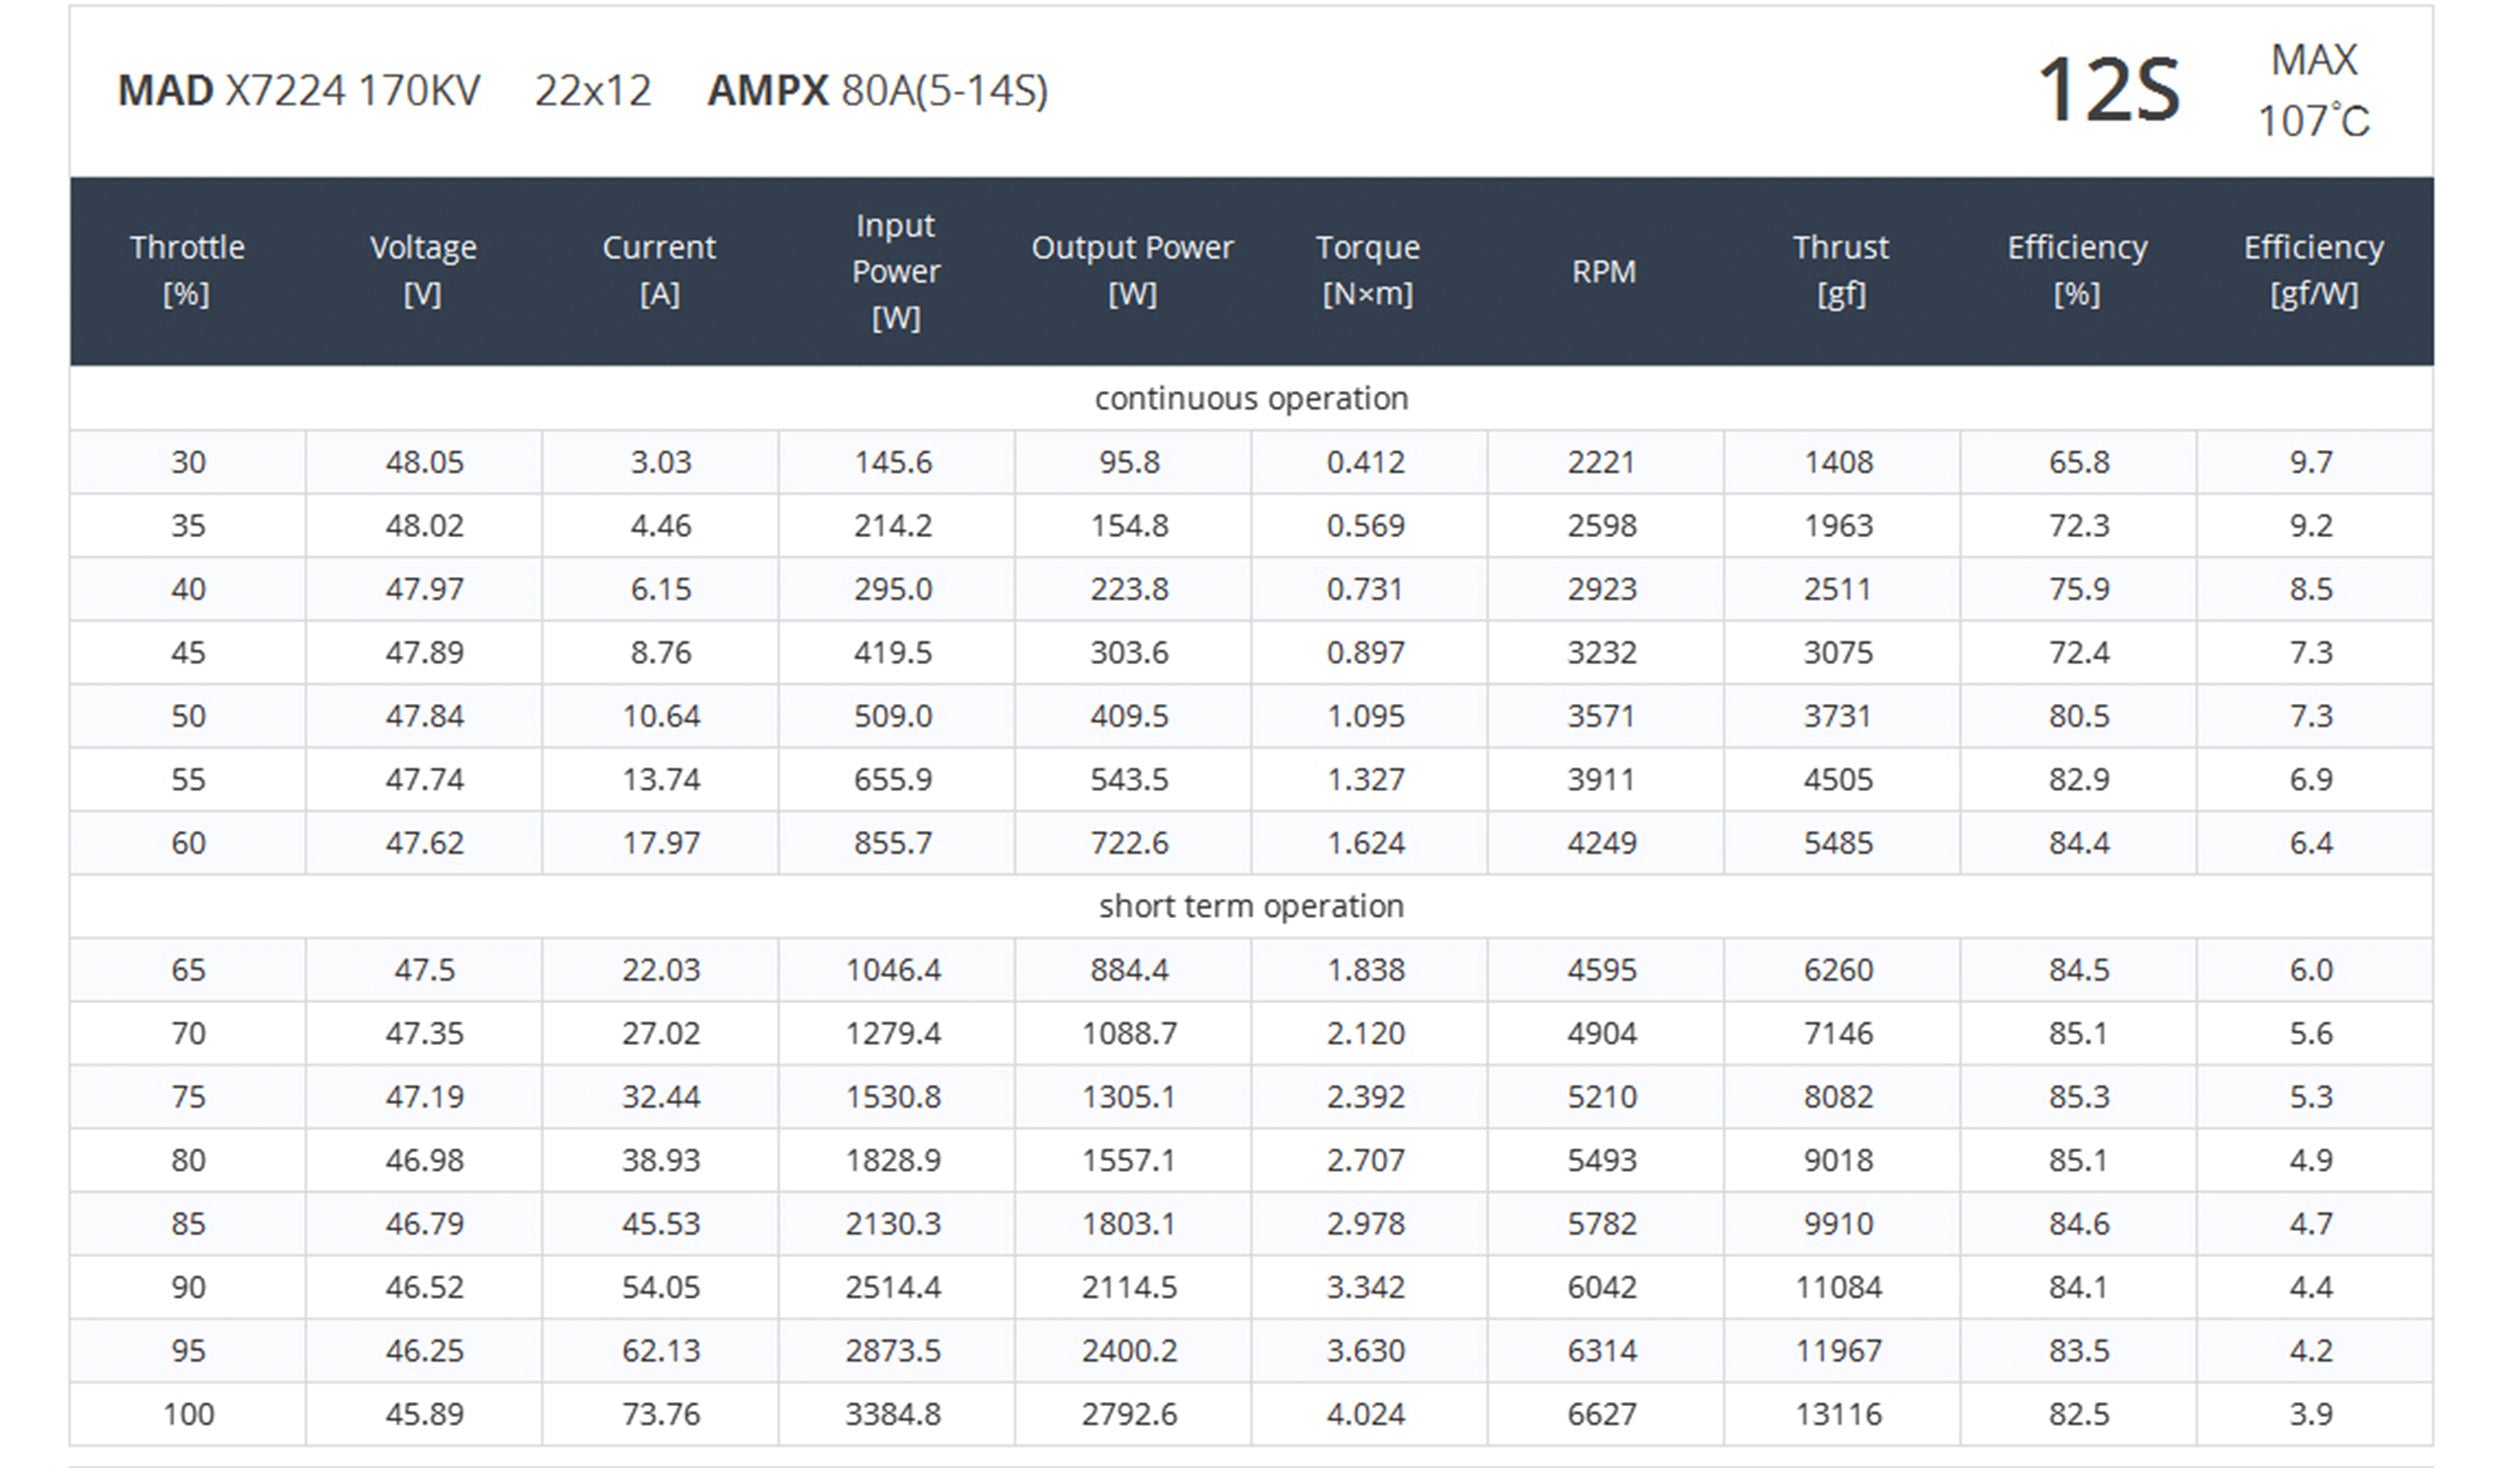The width and height of the screenshot is (2500, 1468).
Task: Click the large 12S label
Action: click(x=2108, y=91)
